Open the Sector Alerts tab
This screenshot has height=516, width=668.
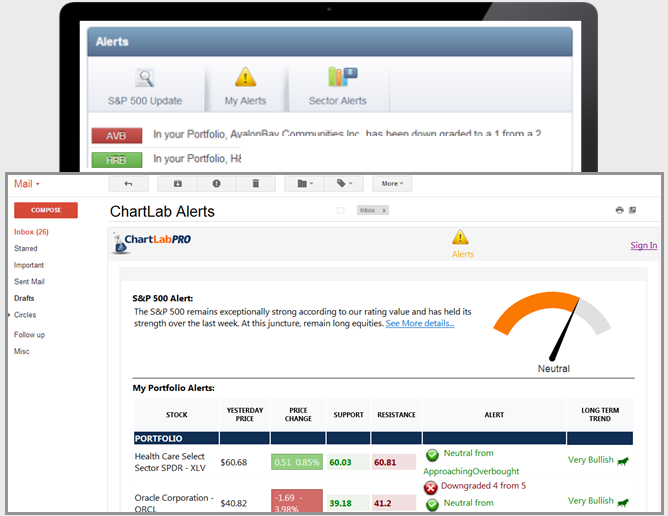338,86
